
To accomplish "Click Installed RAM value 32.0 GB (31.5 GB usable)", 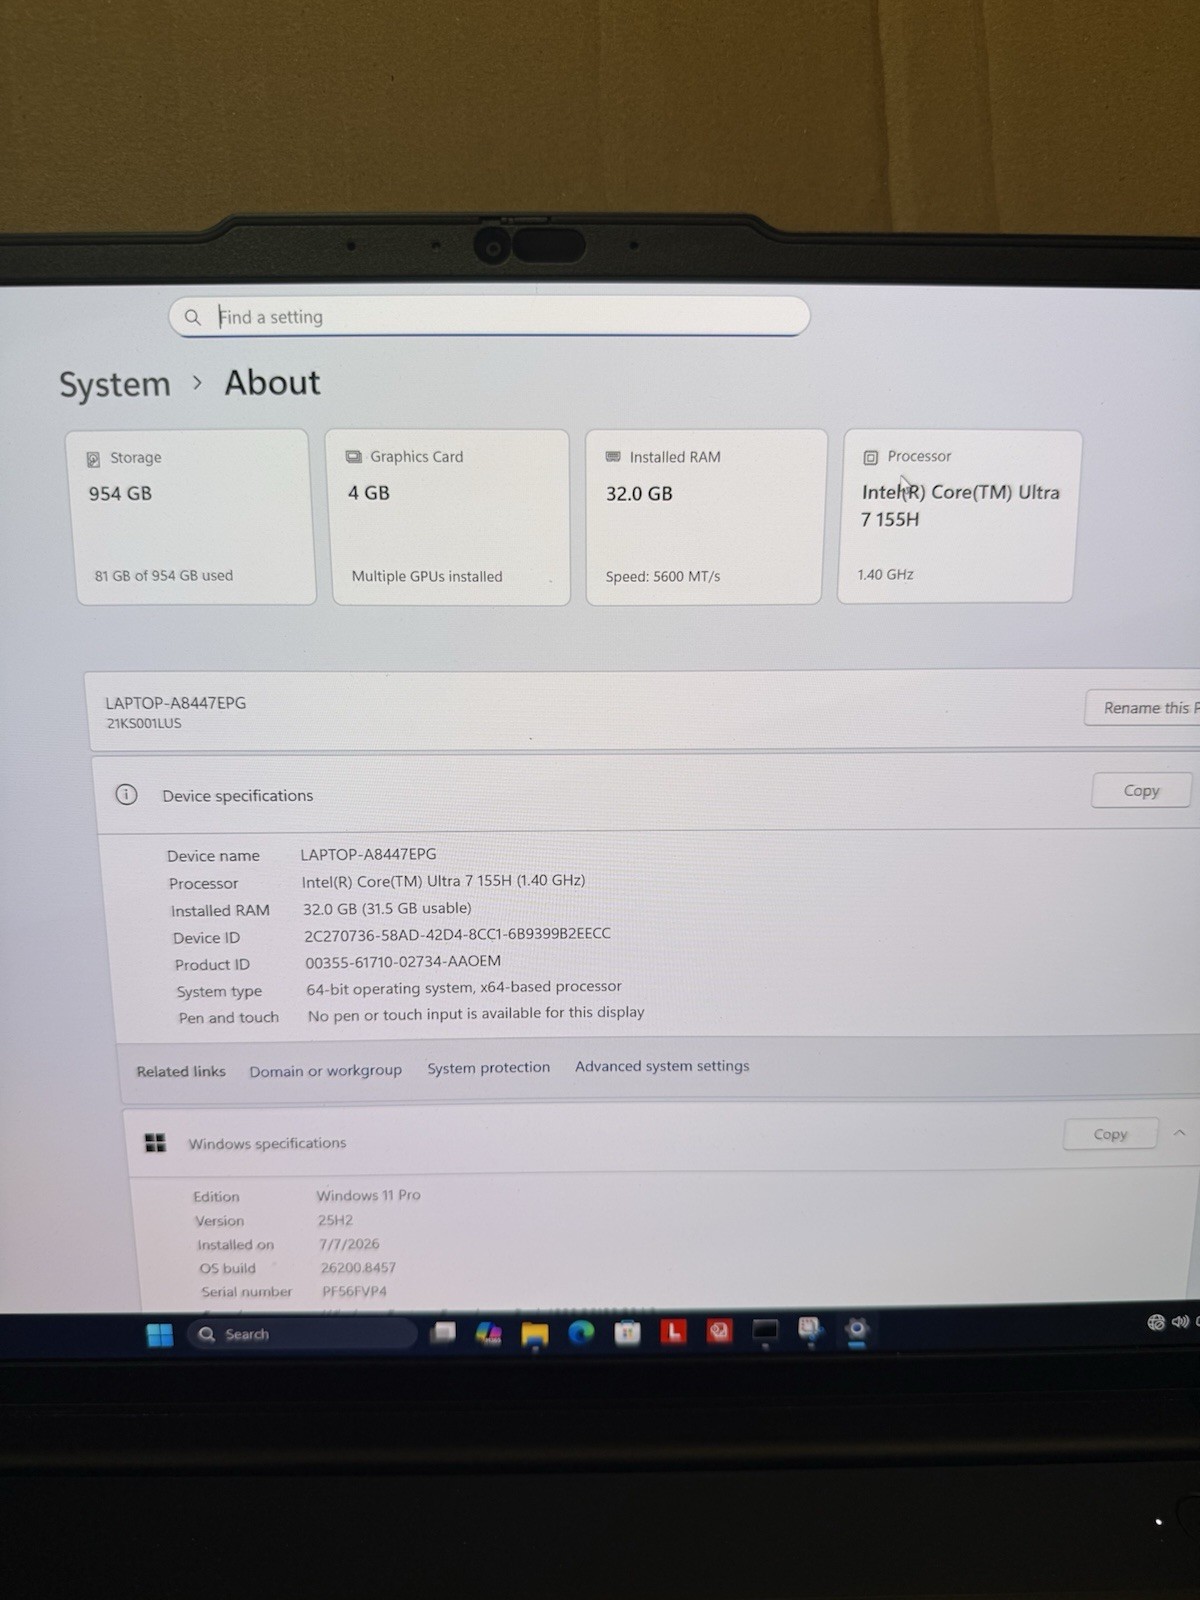I will (x=387, y=908).
